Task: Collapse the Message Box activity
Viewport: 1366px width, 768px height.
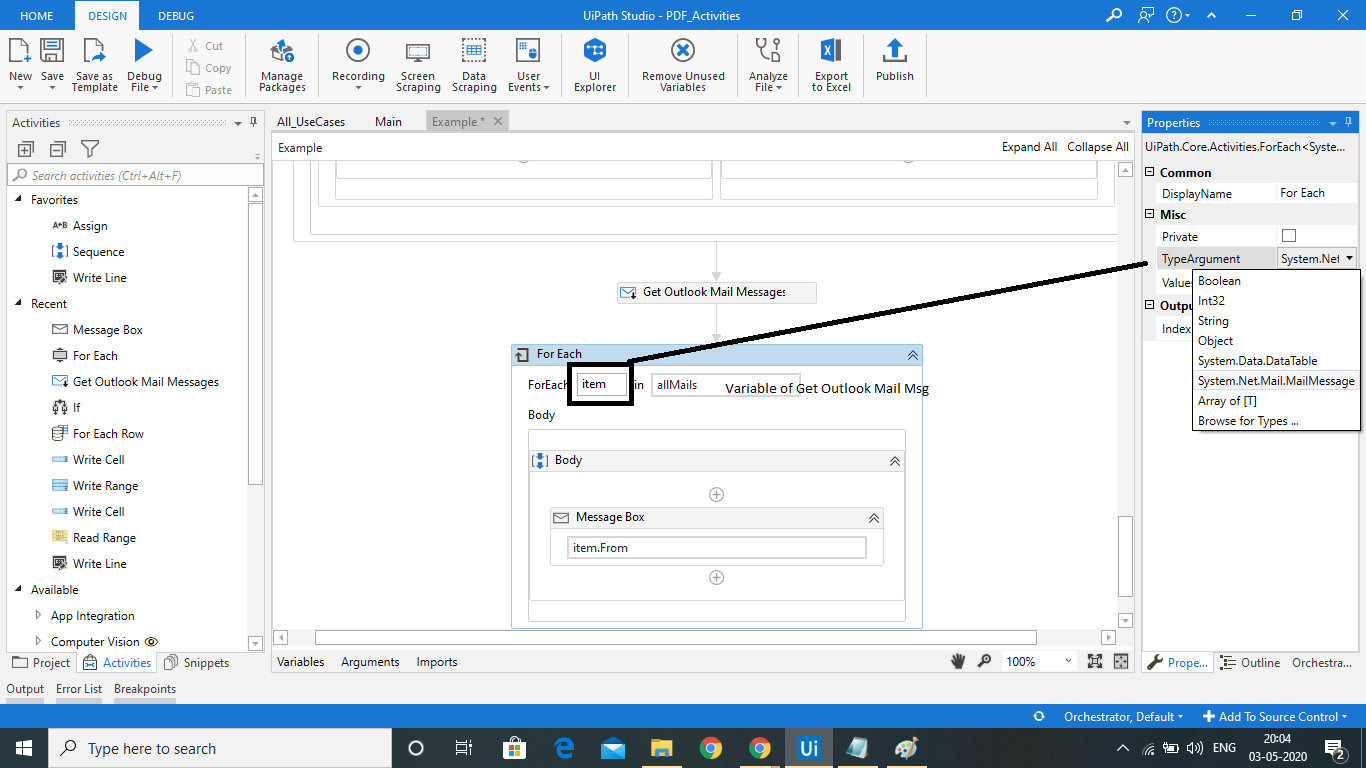Action: (x=873, y=518)
